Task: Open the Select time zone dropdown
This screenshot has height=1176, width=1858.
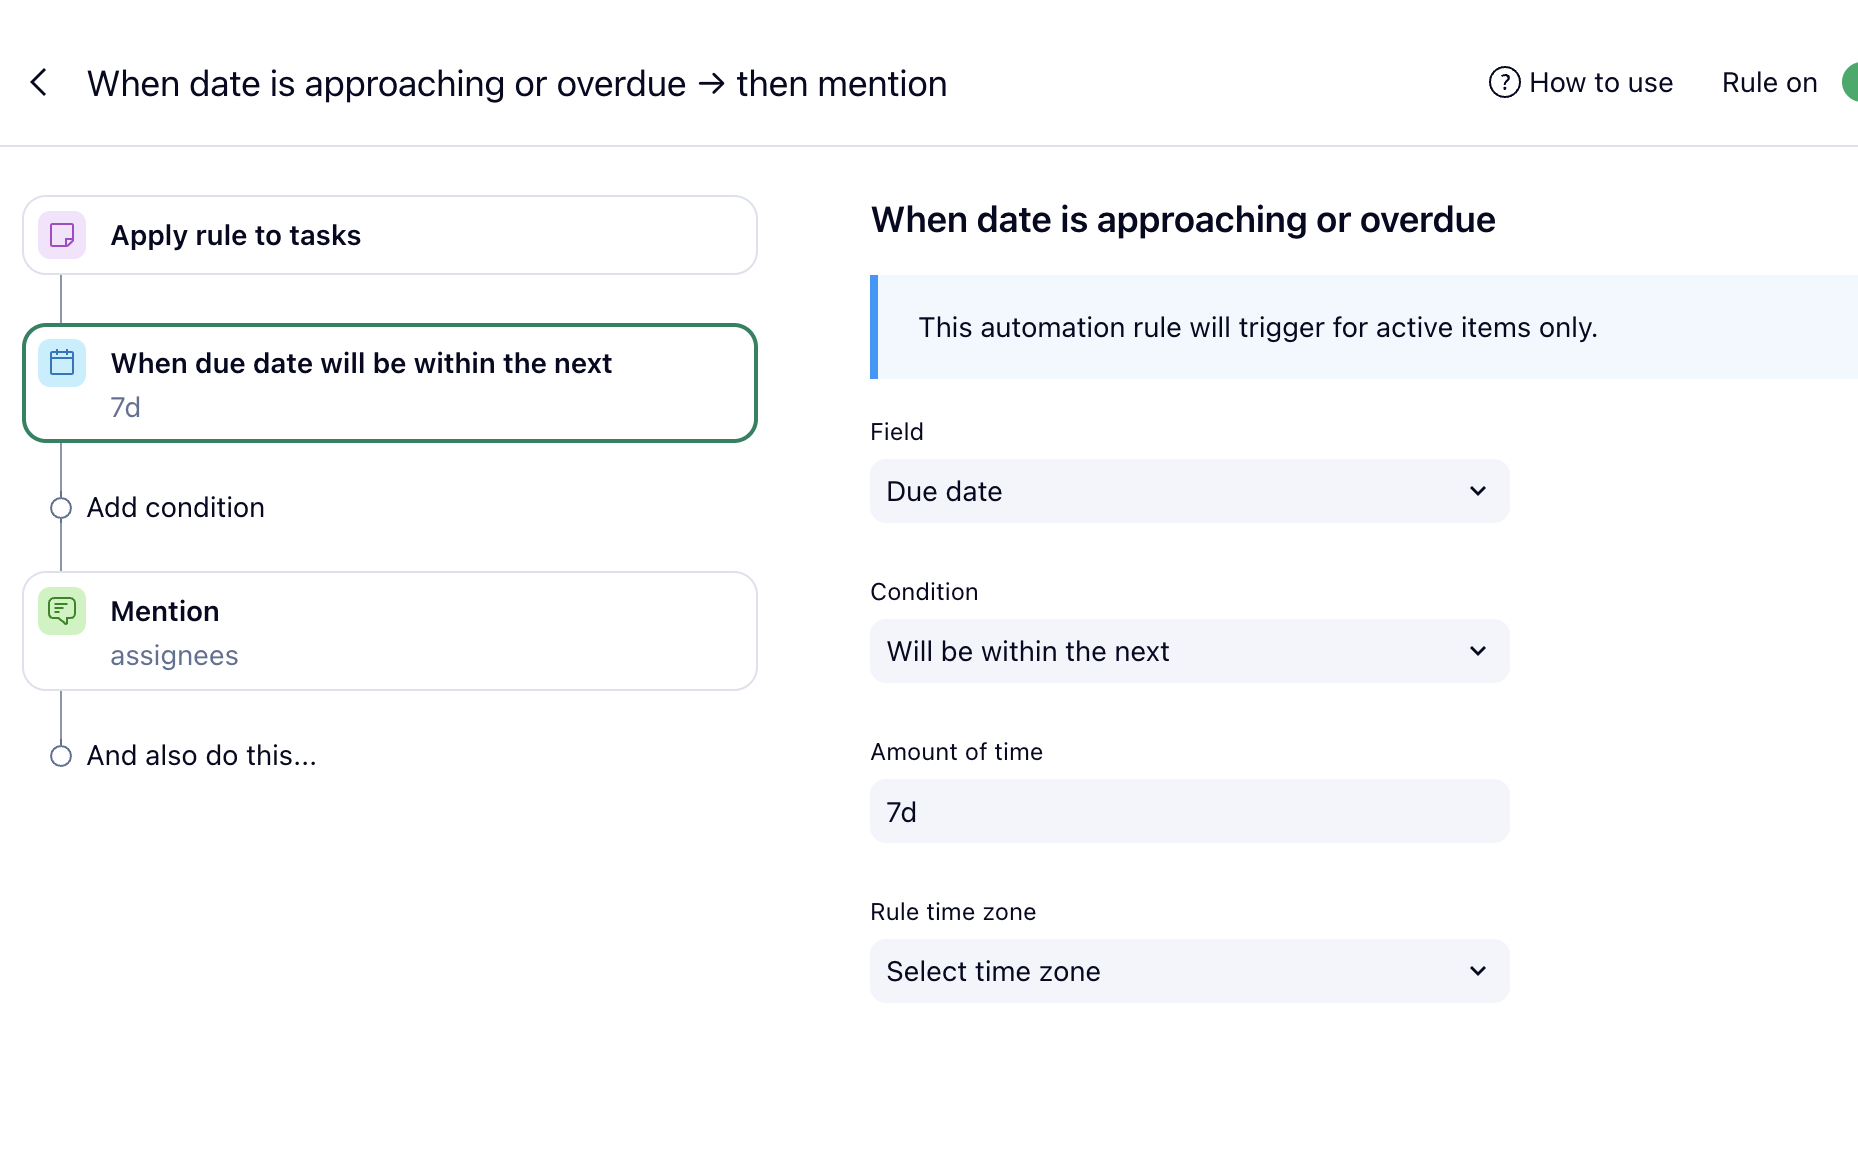Action: [x=1188, y=971]
